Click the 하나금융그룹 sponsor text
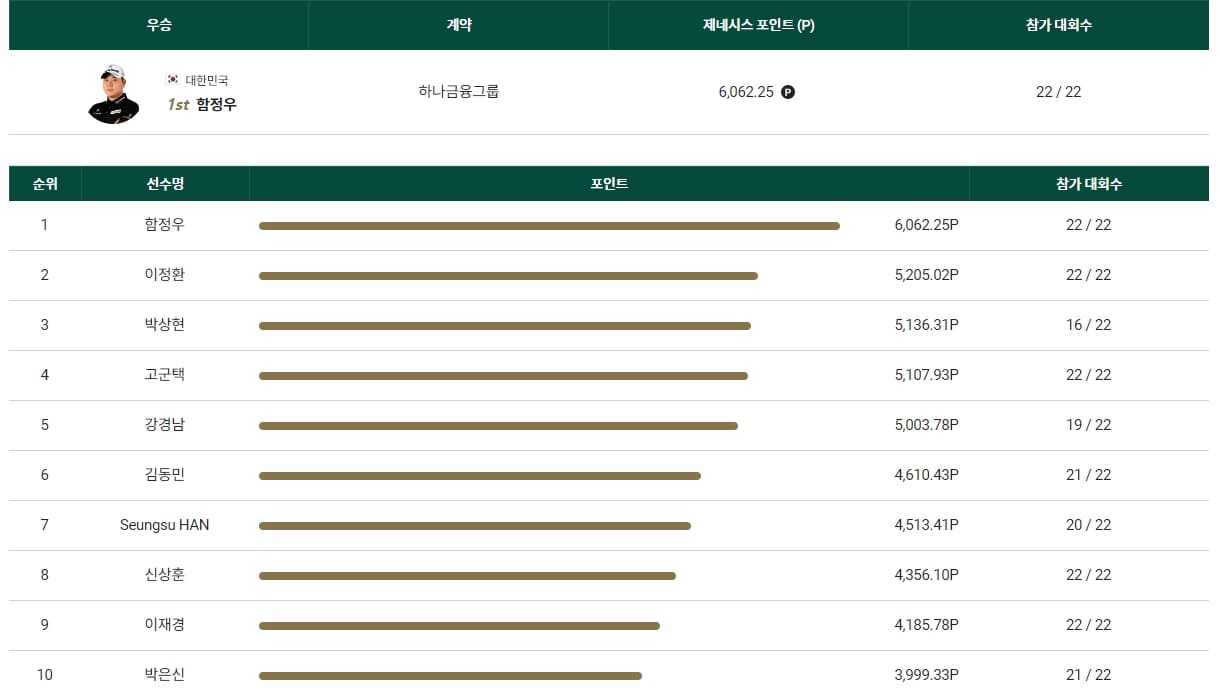 click(x=458, y=91)
